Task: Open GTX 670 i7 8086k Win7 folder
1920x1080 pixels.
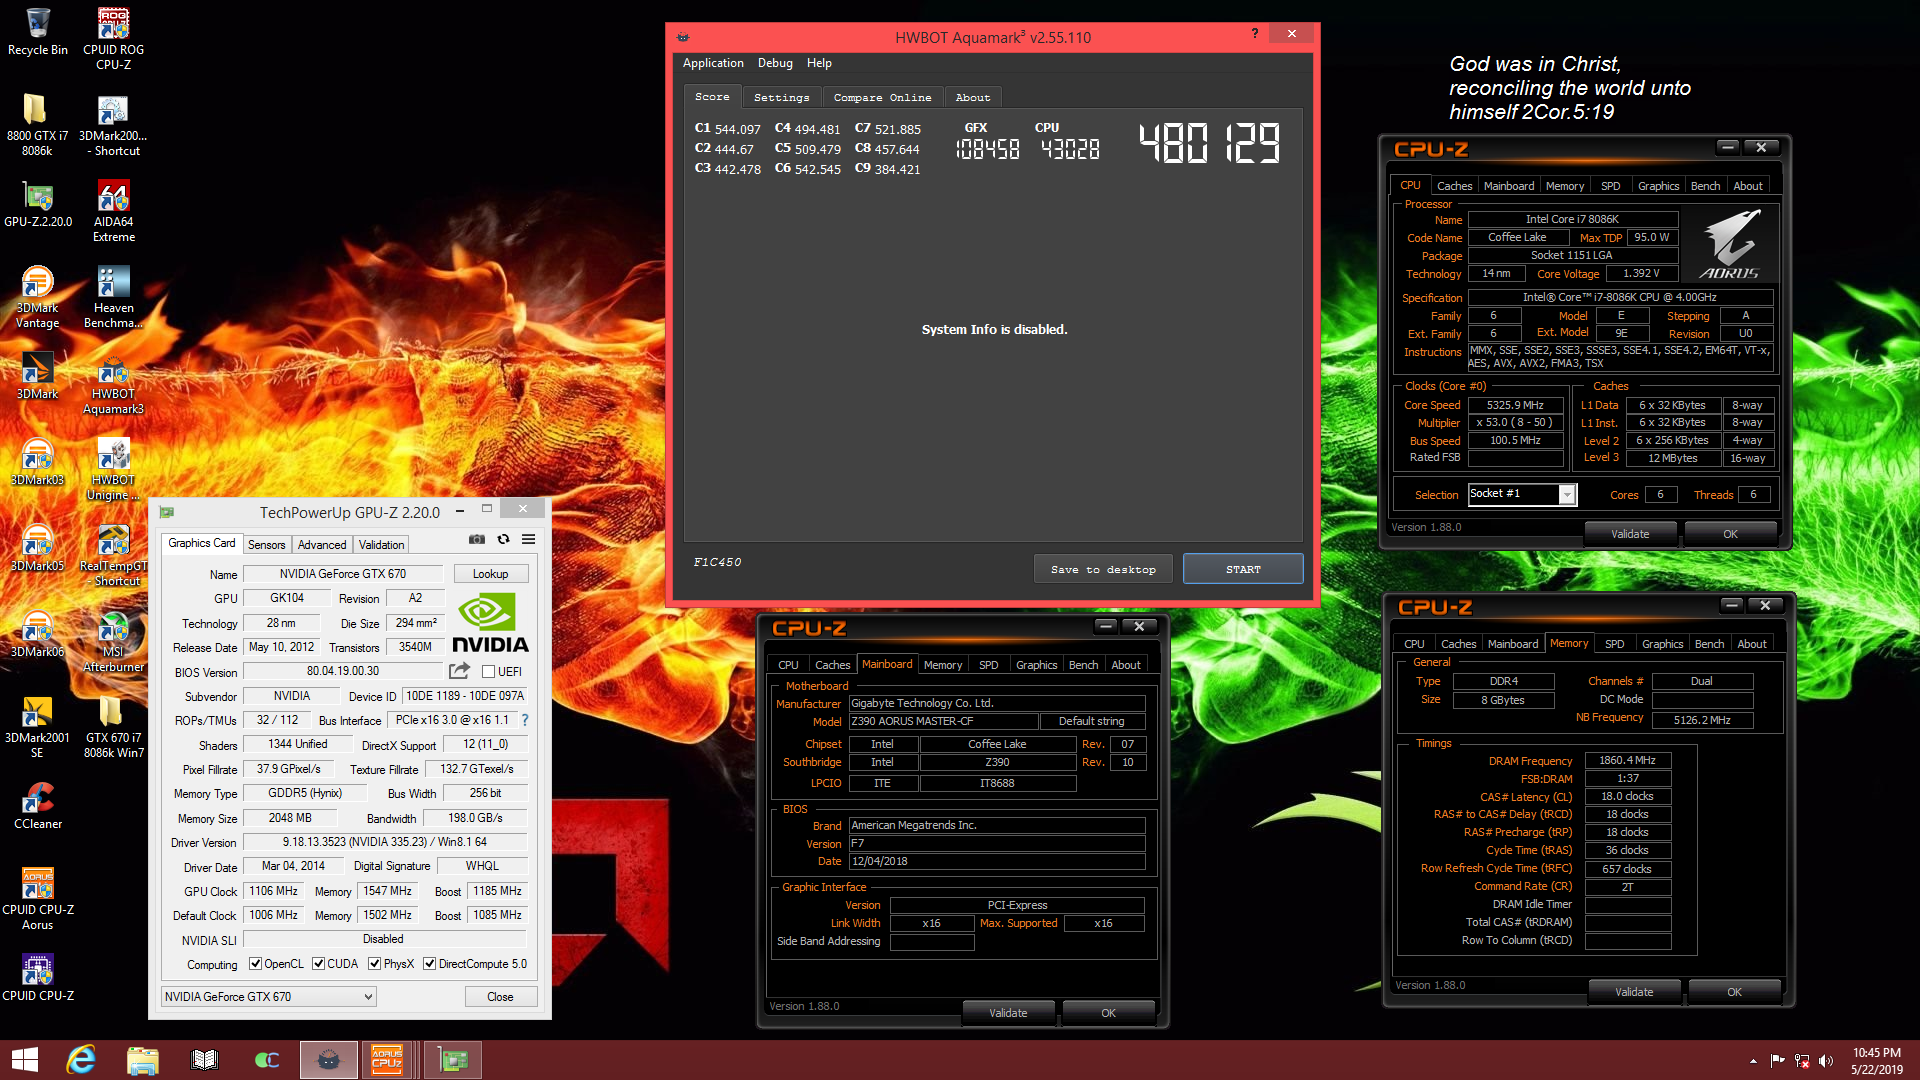Action: pyautogui.click(x=113, y=727)
